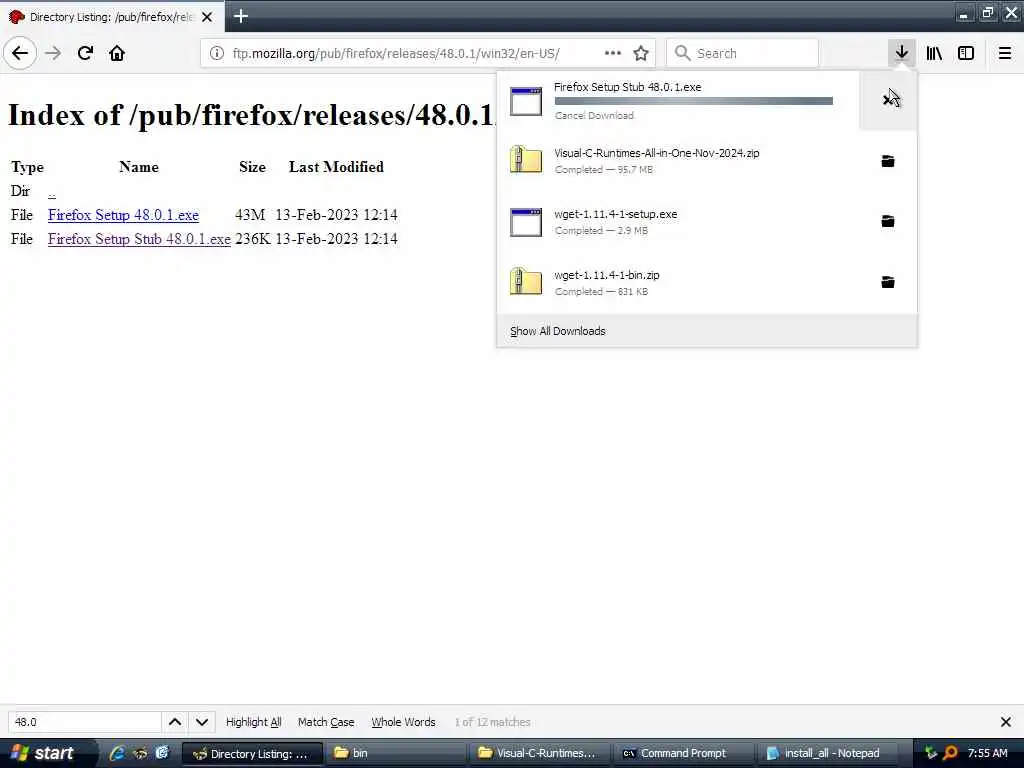This screenshot has width=1024, height=768.
Task: Switch to Command Prompt taskbar button
Action: pos(683,753)
